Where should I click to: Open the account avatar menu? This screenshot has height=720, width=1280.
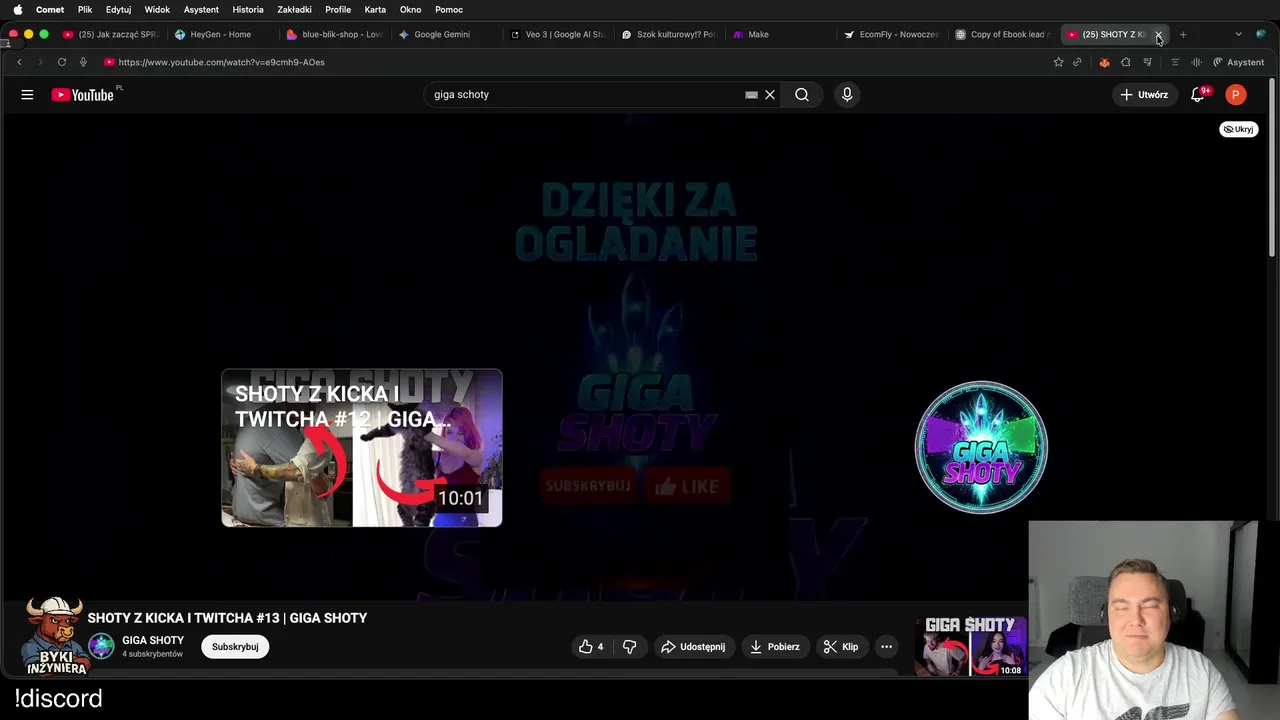click(1236, 94)
